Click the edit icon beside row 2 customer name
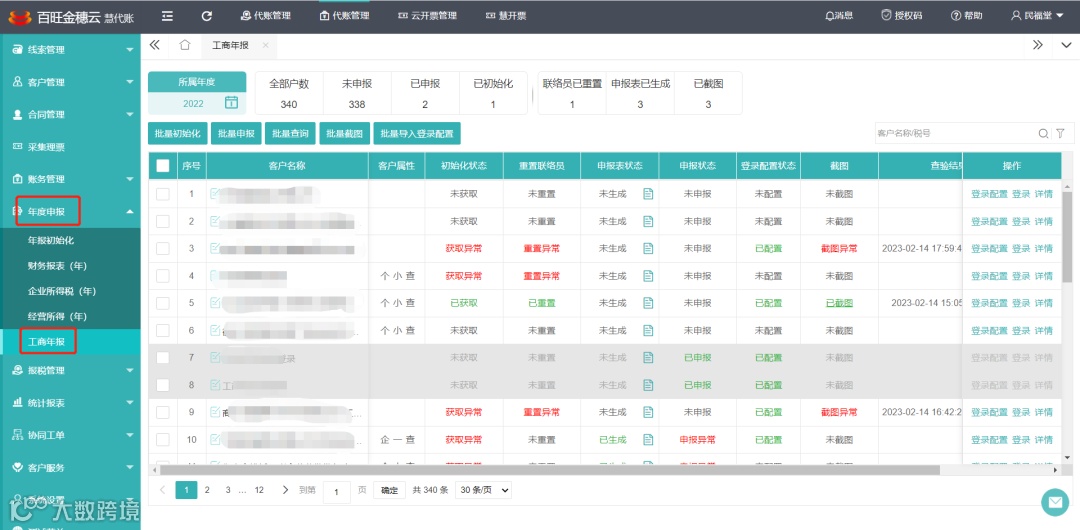 (215, 221)
